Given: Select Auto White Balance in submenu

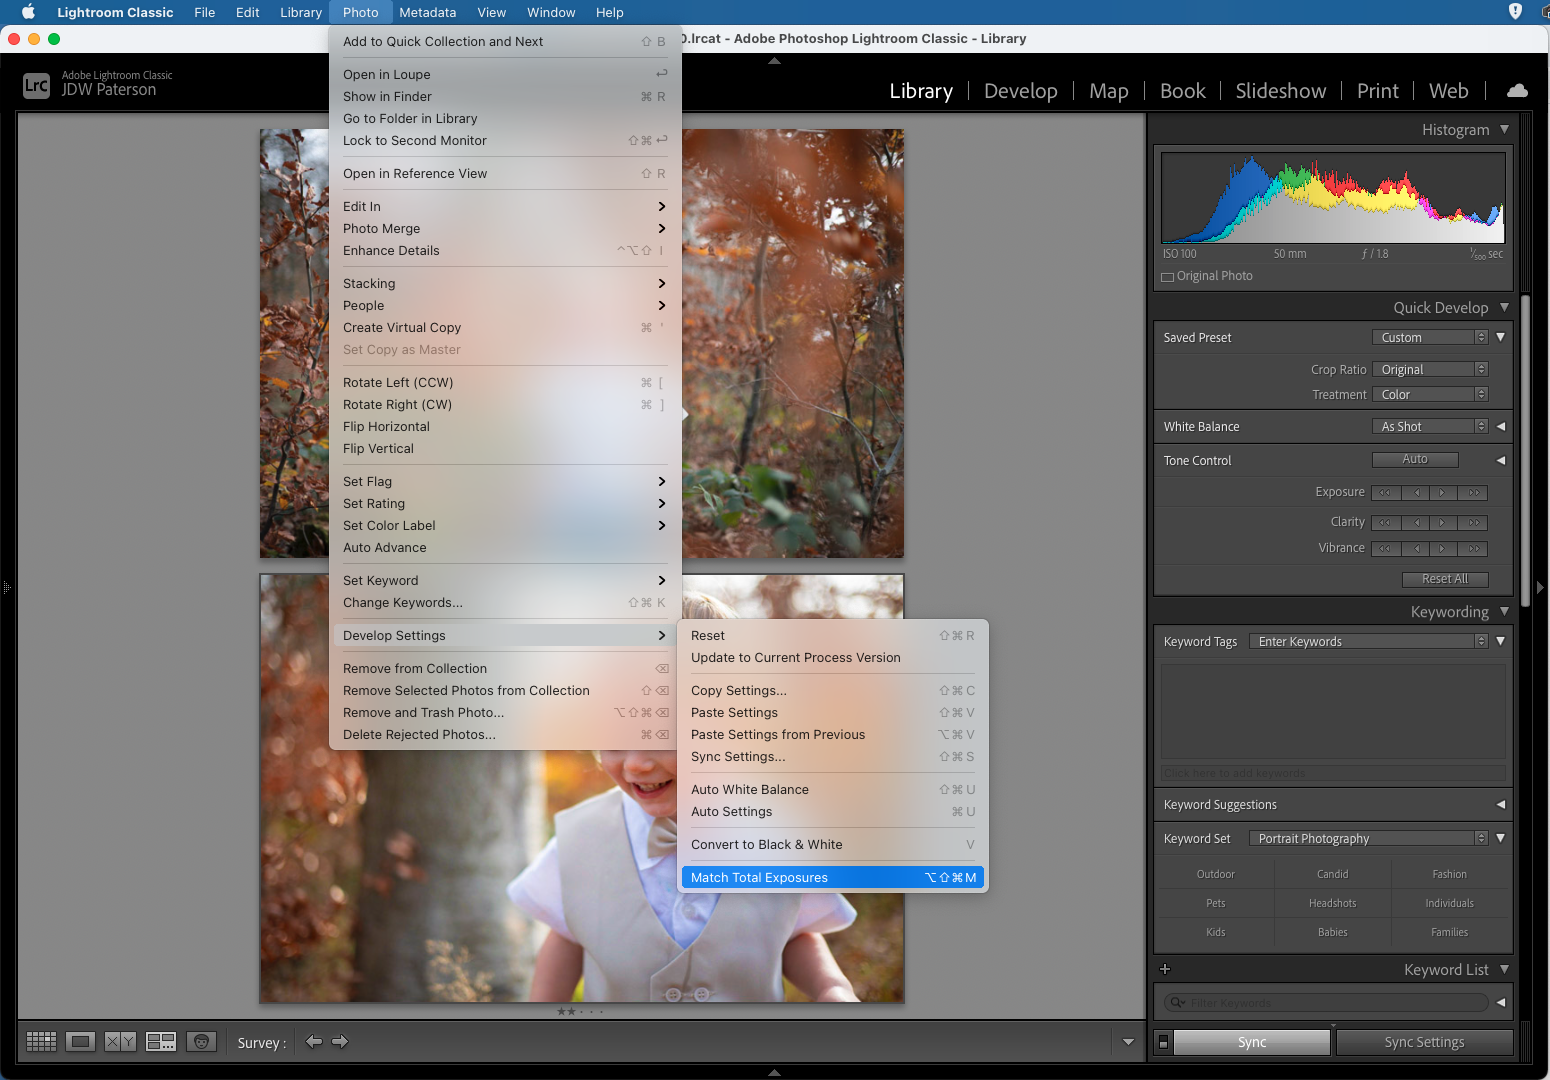Looking at the screenshot, I should [x=833, y=790].
